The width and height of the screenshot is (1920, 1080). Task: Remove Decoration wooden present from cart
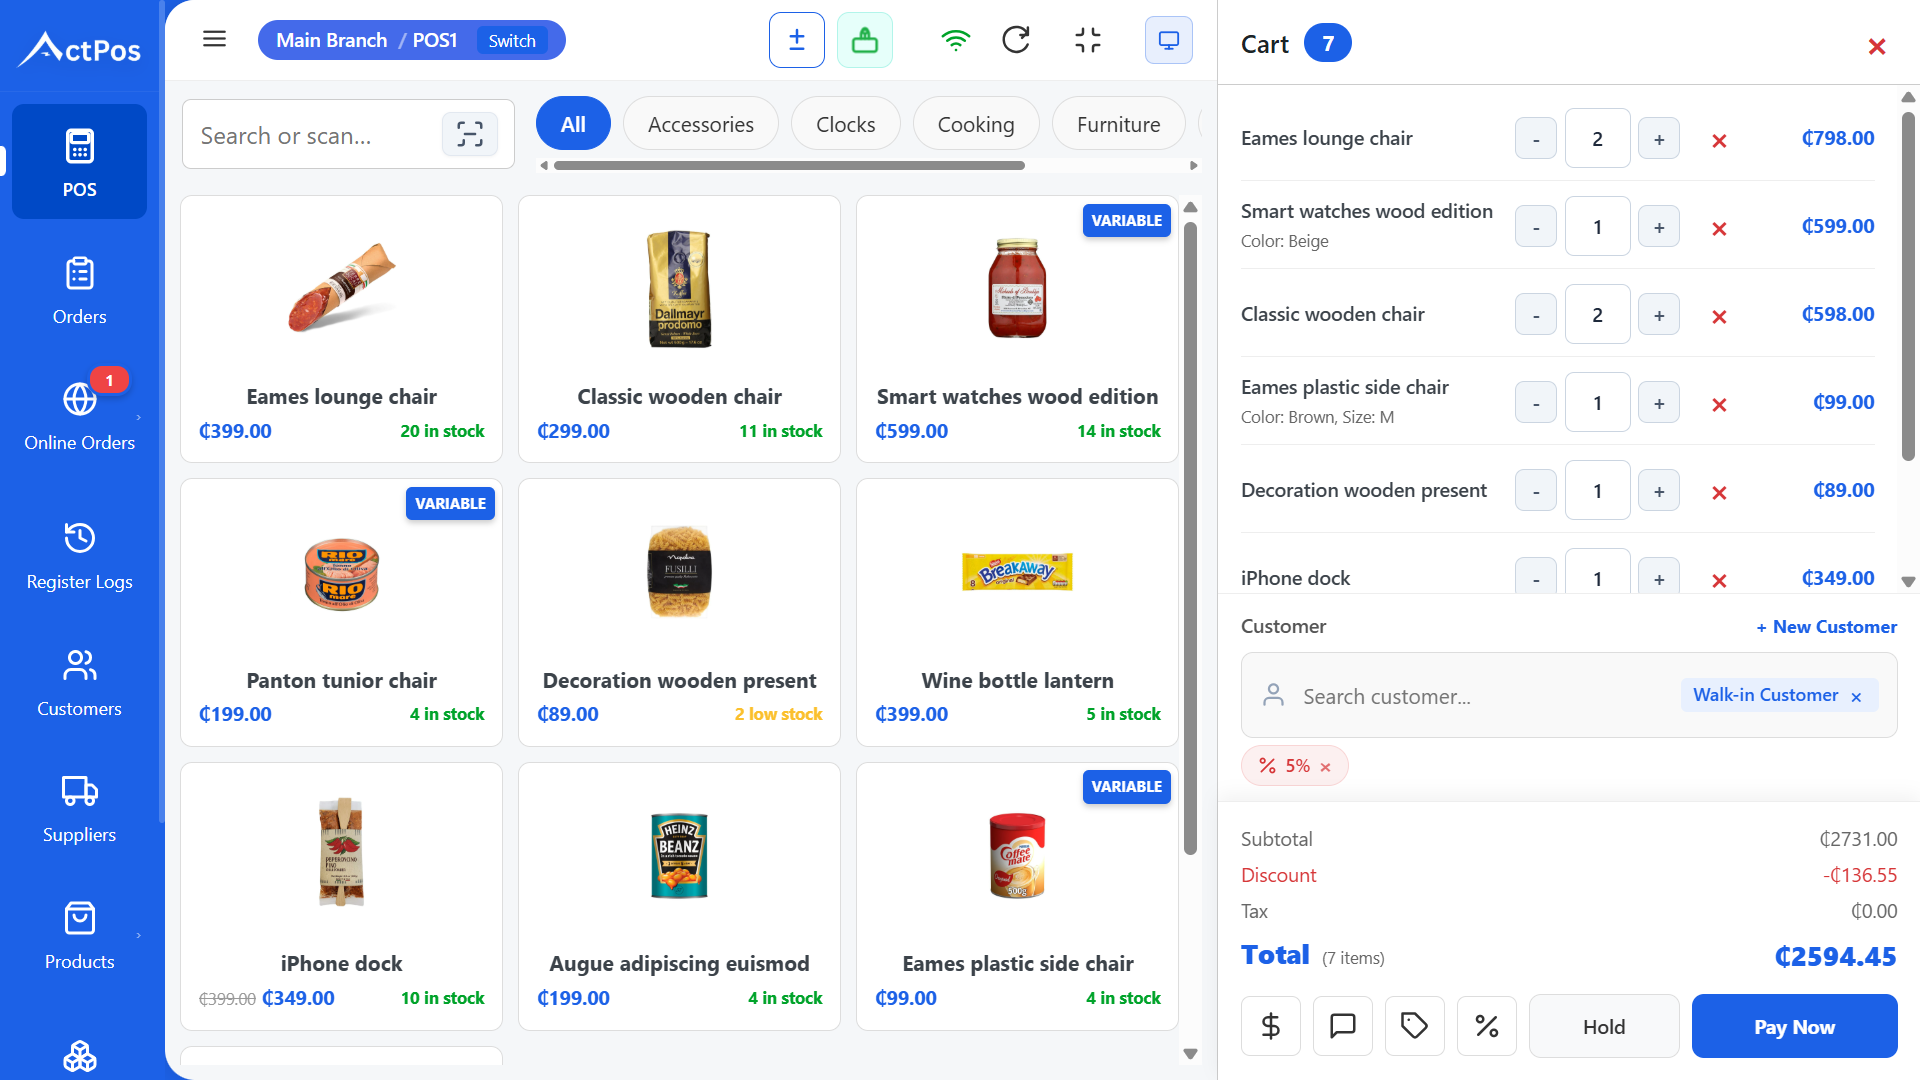[x=1719, y=492]
